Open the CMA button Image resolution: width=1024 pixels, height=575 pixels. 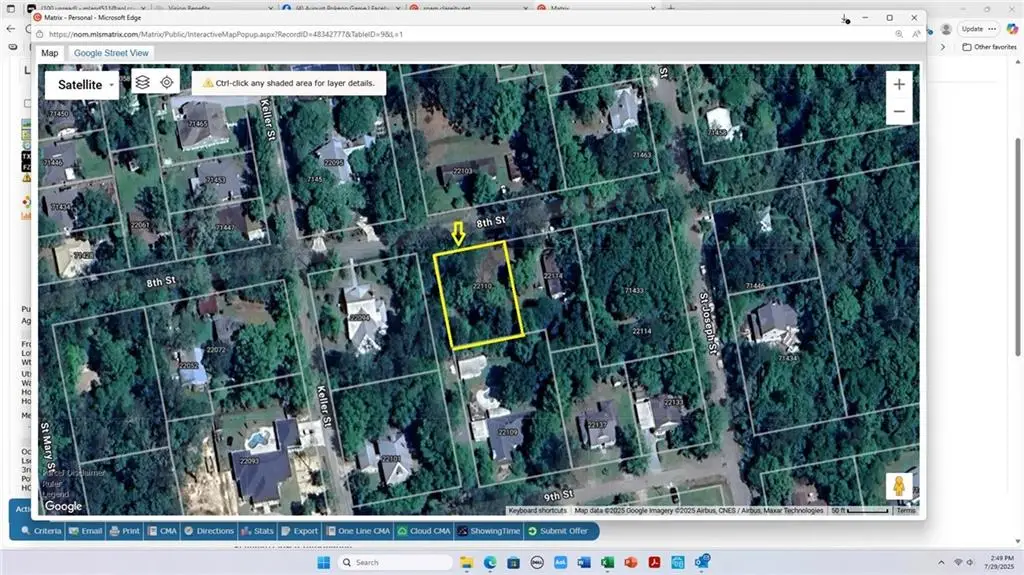(x=162, y=531)
